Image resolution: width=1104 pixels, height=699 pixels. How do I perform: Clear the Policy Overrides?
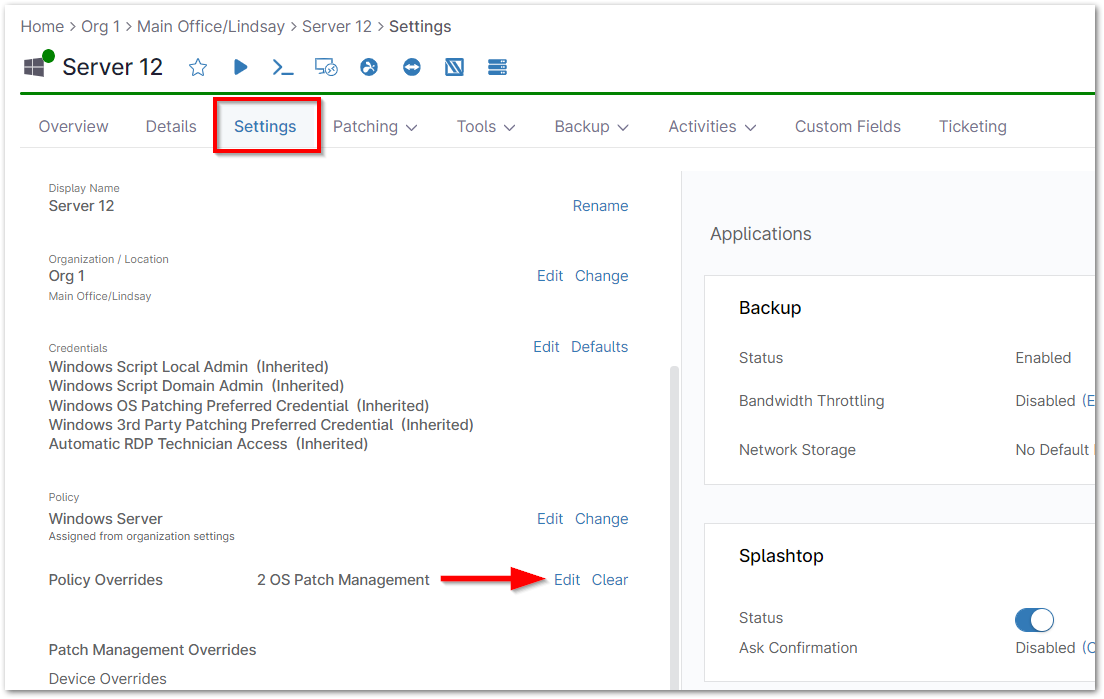point(610,580)
